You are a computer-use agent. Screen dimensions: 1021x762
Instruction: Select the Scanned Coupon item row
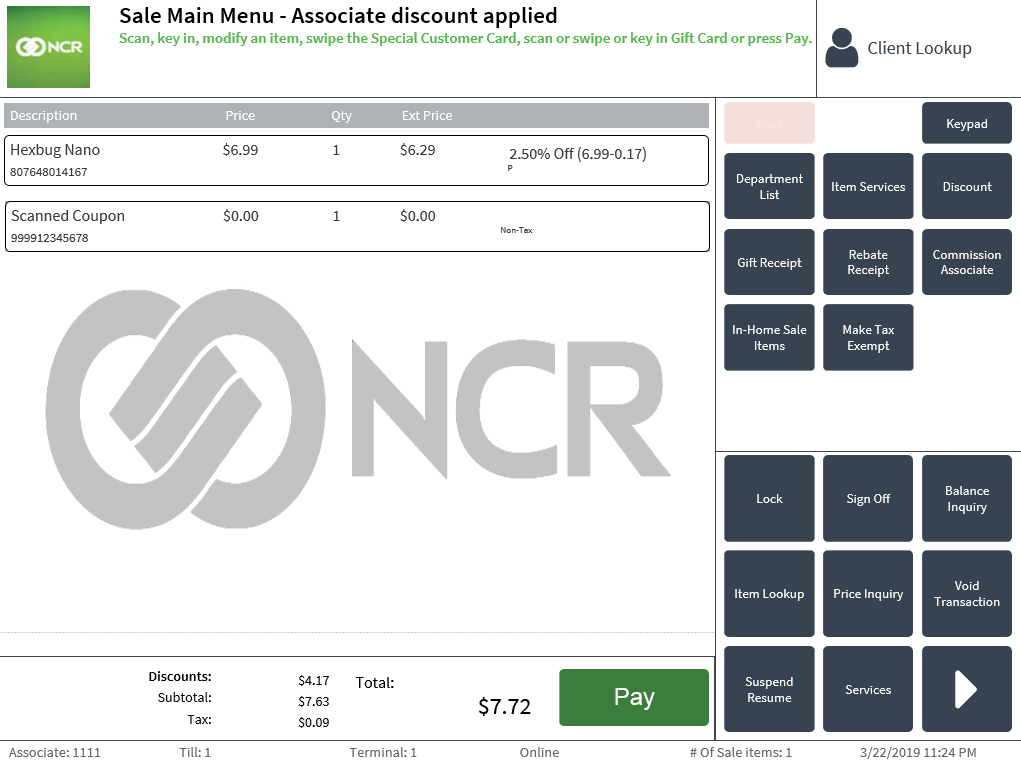coord(357,226)
